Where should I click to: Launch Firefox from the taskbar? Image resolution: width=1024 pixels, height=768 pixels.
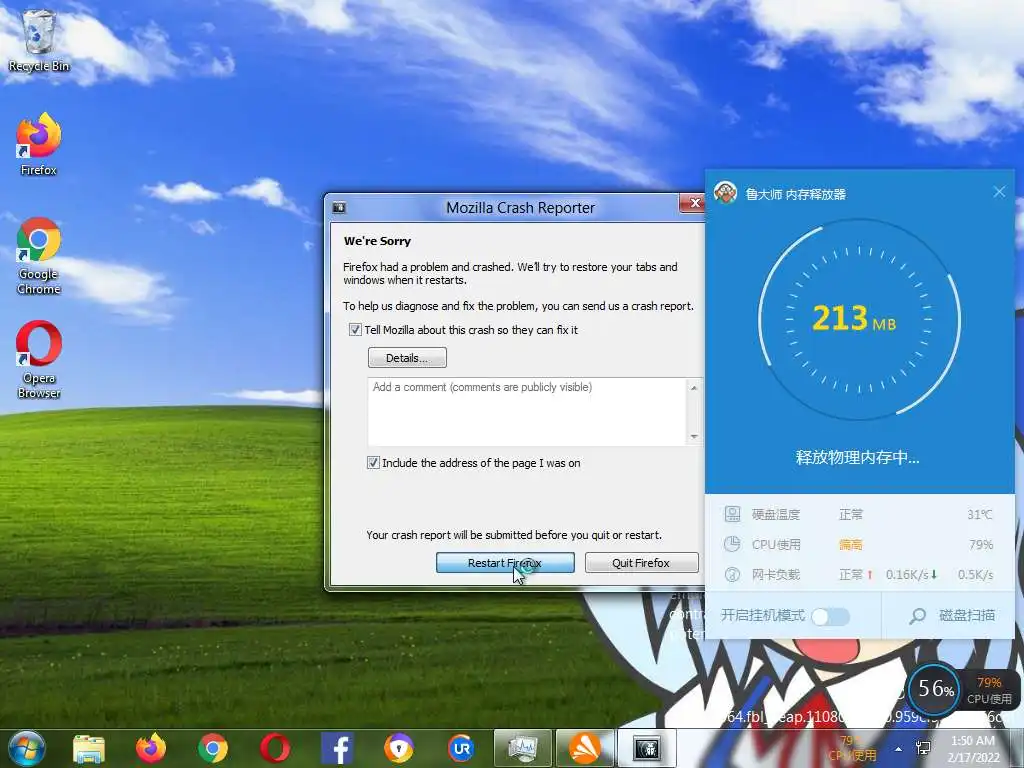(151, 748)
